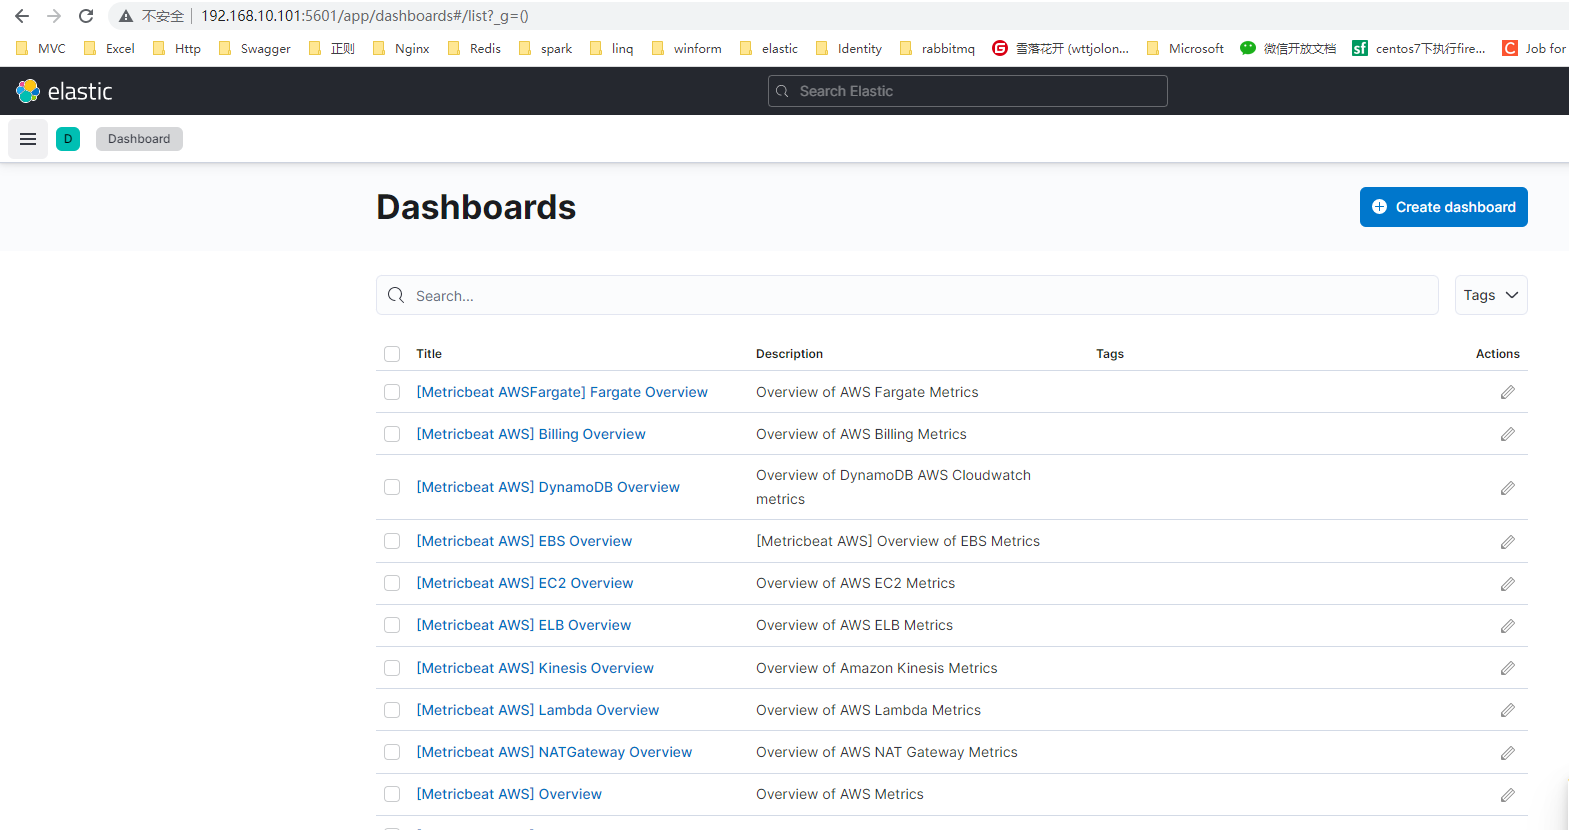1569x830 pixels.
Task: Check the NATGateway Overview row checkbox
Action: coord(392,752)
